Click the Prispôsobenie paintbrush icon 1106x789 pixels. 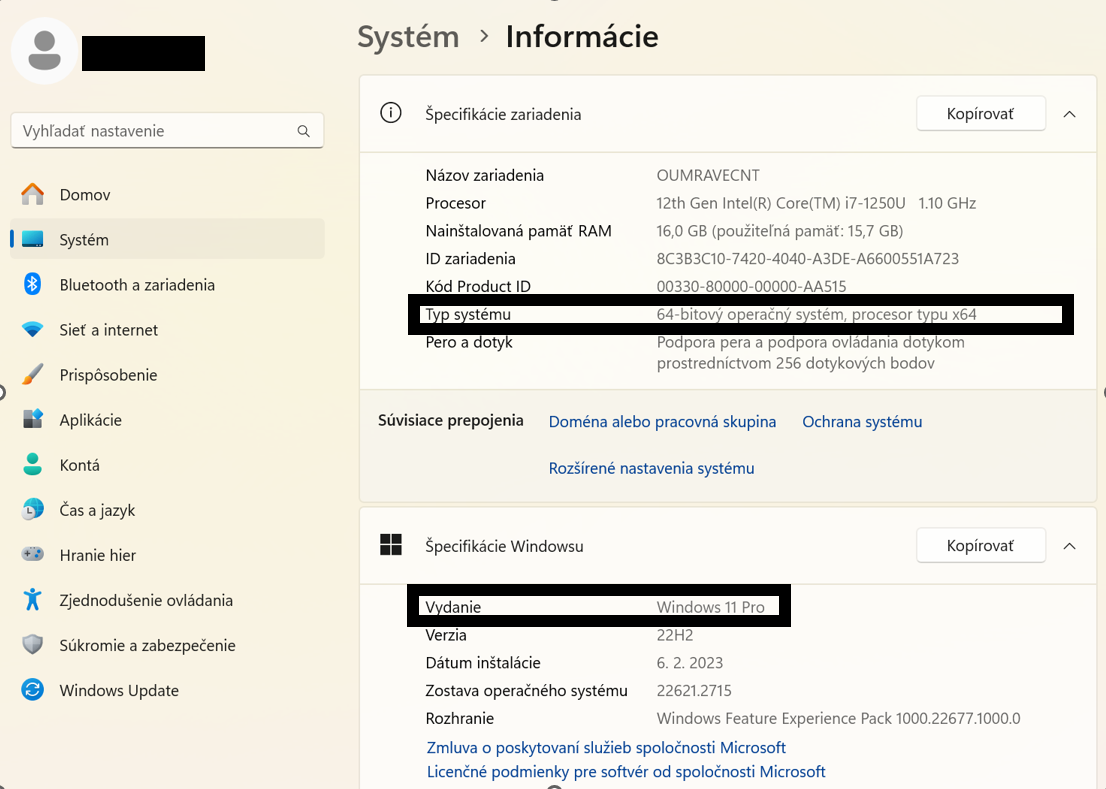[x=32, y=374]
